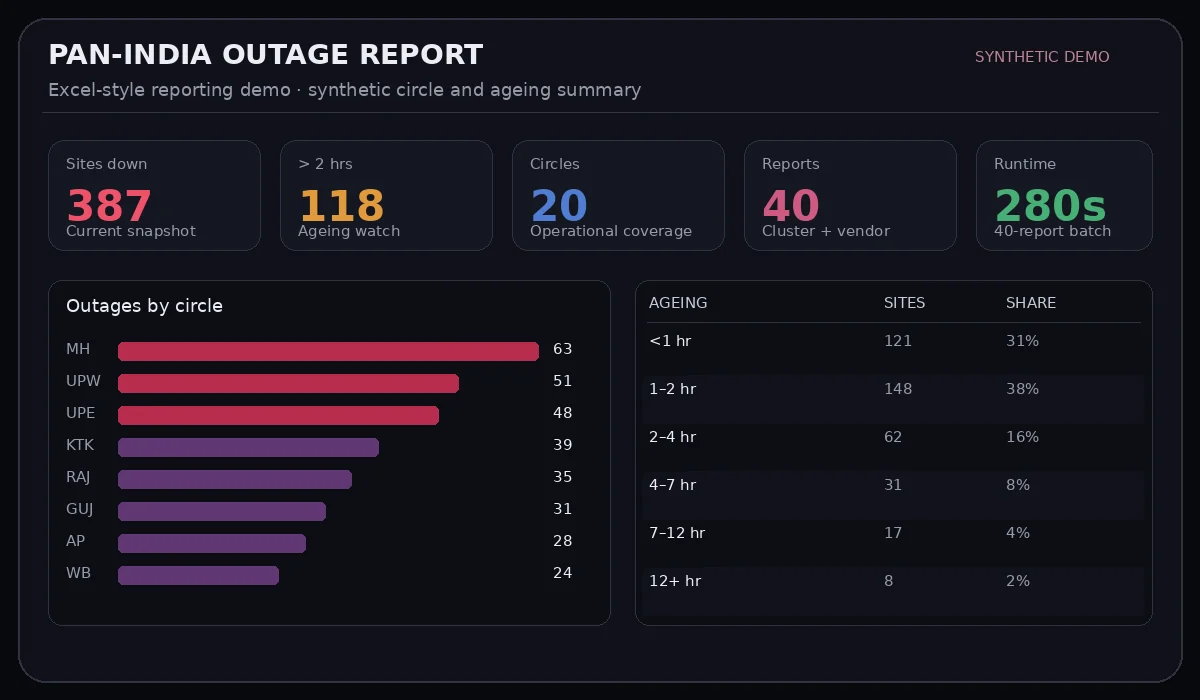Click the SITES column header
Screen dimensions: 1200x700
pos(905,303)
